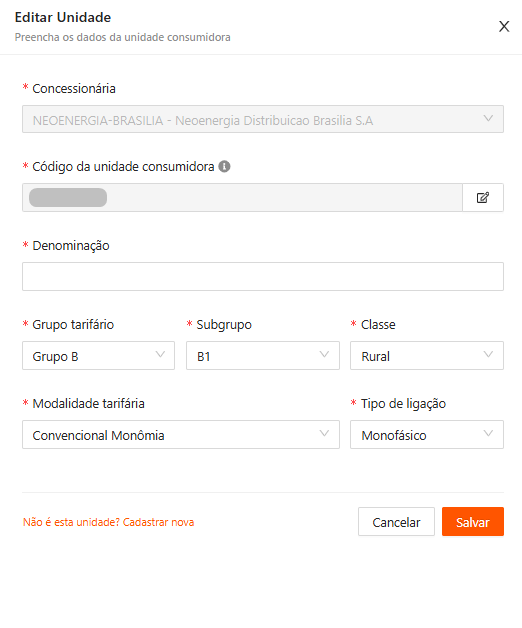Click the chevron in Modalidade tarifária field

(324, 433)
